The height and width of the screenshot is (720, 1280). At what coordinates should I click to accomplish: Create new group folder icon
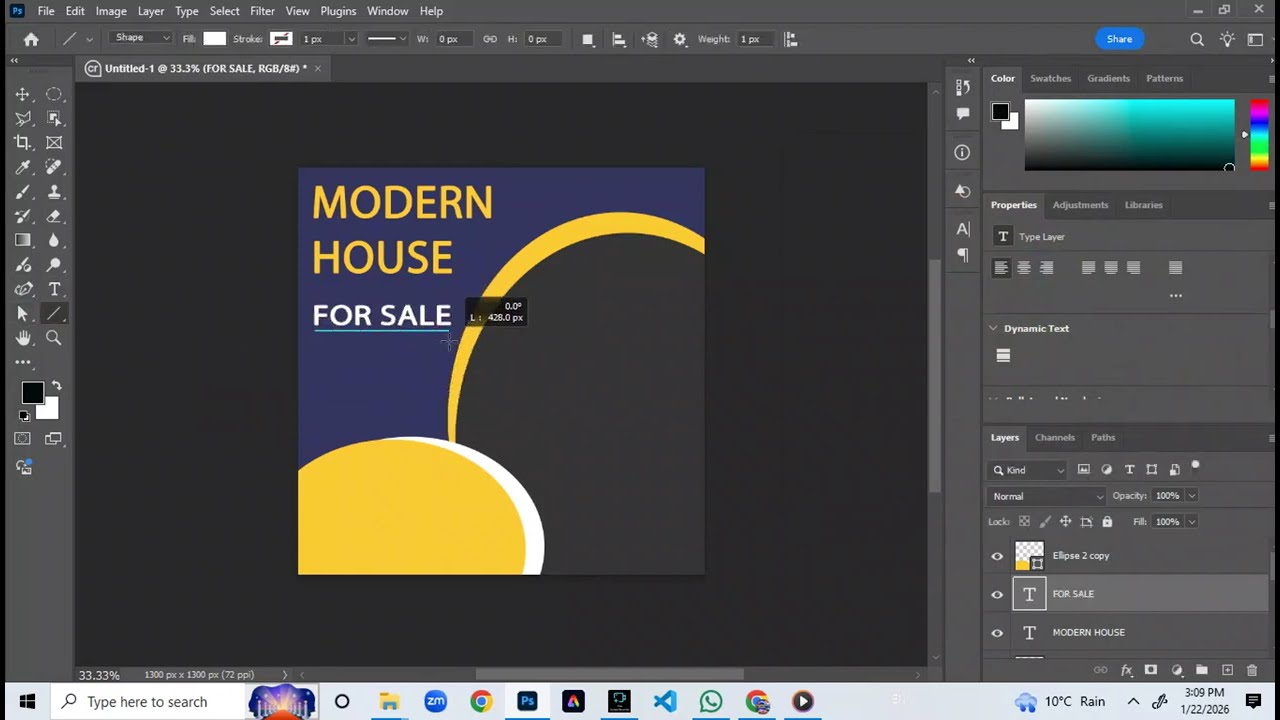point(1202,670)
